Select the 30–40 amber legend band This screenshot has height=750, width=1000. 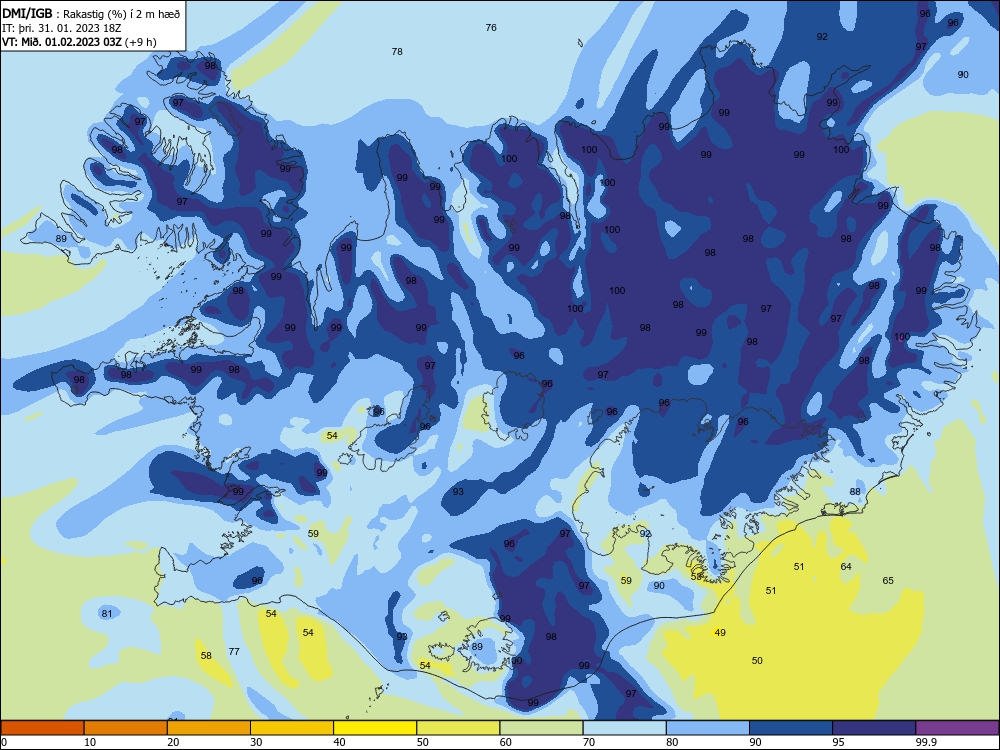[x=292, y=728]
